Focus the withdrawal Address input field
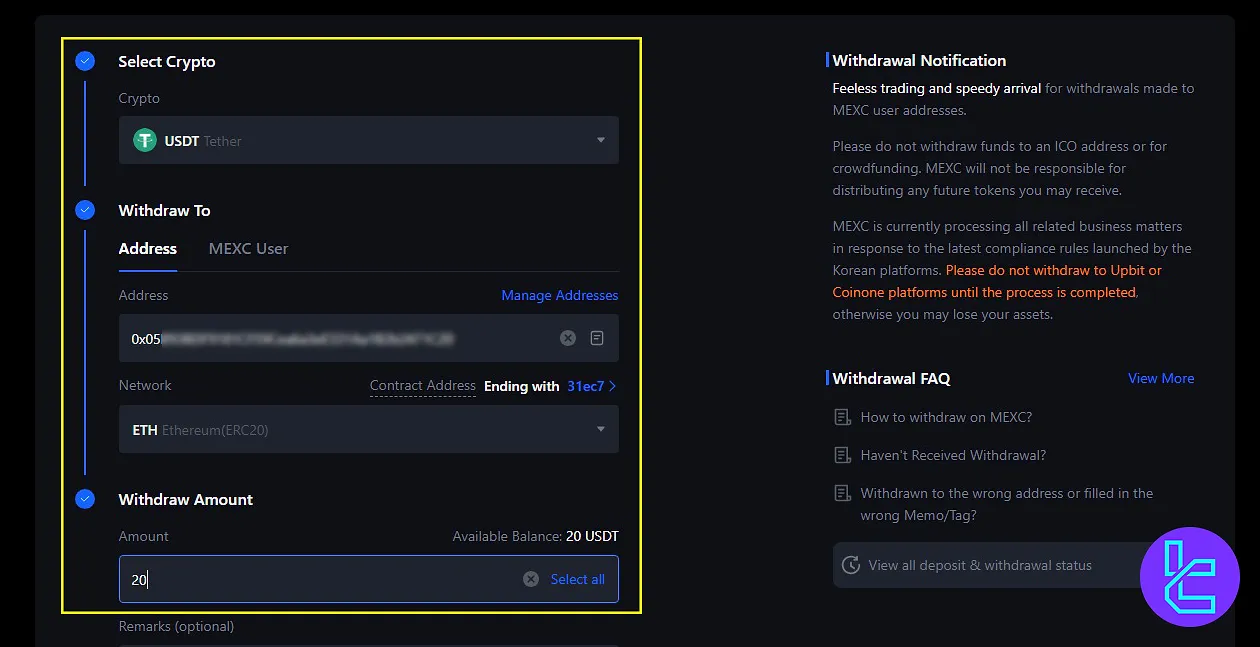The height and width of the screenshot is (647, 1260). pyautogui.click(x=368, y=338)
